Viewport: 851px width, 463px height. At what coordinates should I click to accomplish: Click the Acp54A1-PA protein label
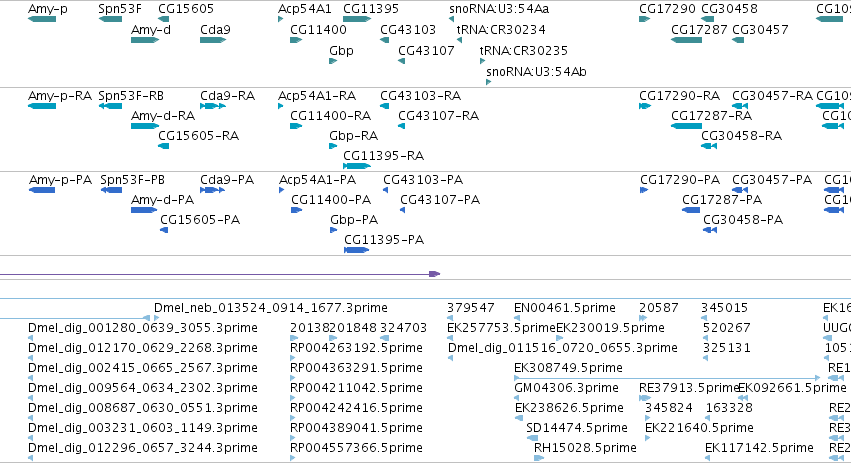(x=317, y=180)
